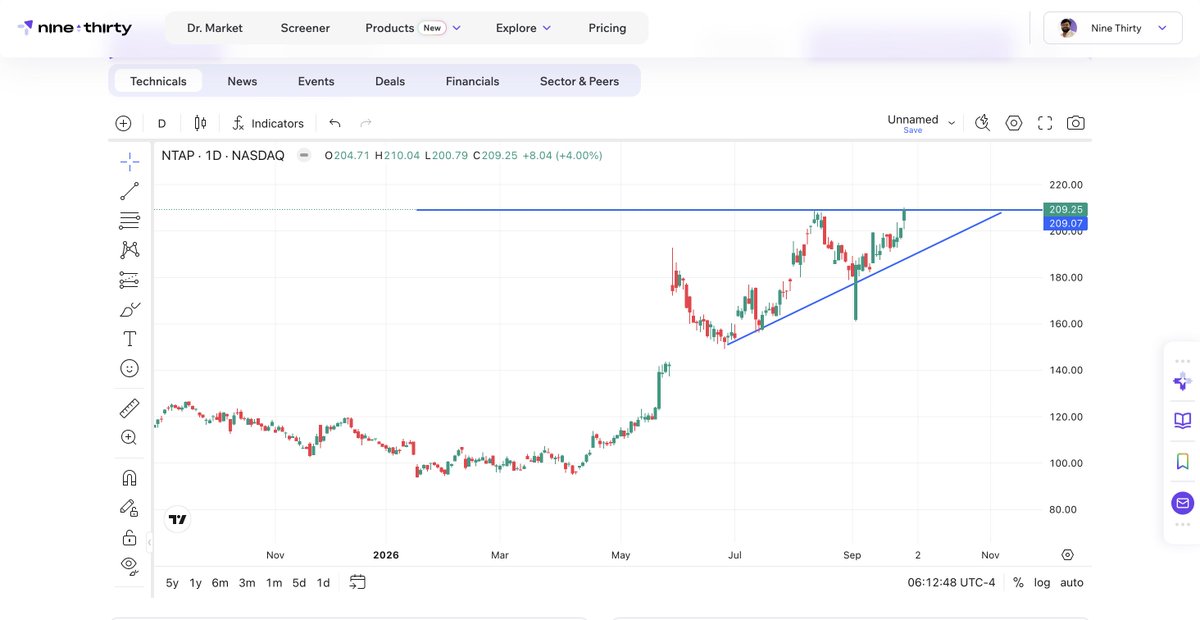The height and width of the screenshot is (620, 1200).
Task: Set the chart range to 1d
Action: [323, 582]
